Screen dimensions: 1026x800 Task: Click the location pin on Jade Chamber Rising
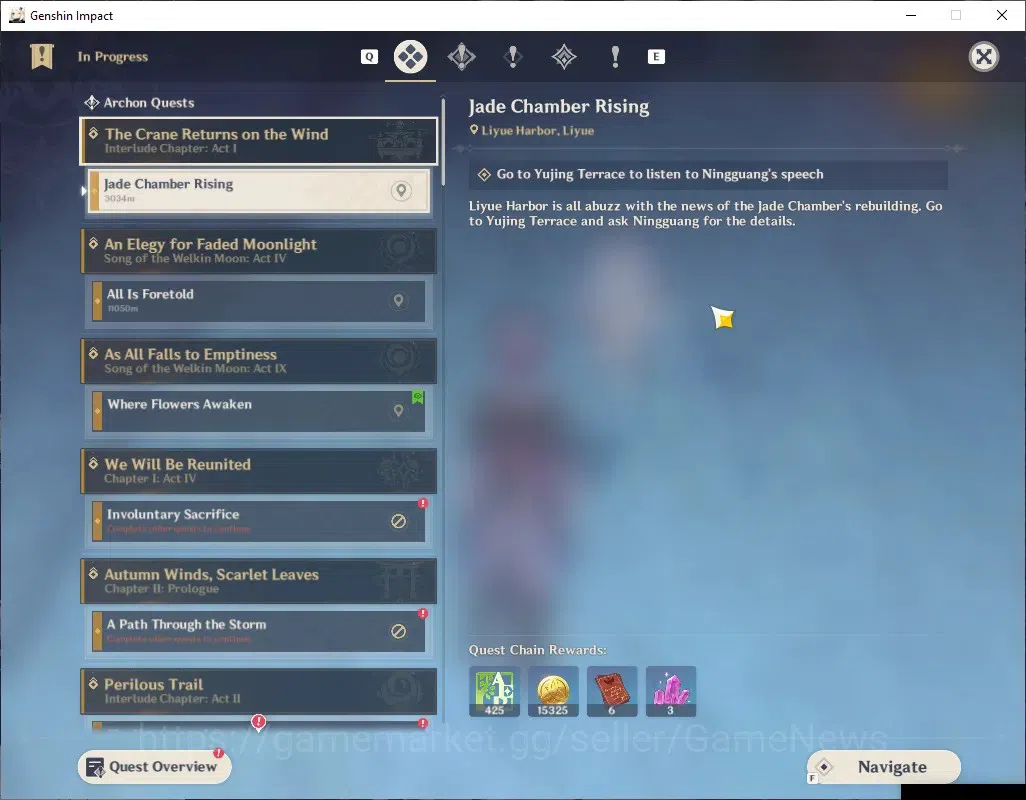coord(401,190)
